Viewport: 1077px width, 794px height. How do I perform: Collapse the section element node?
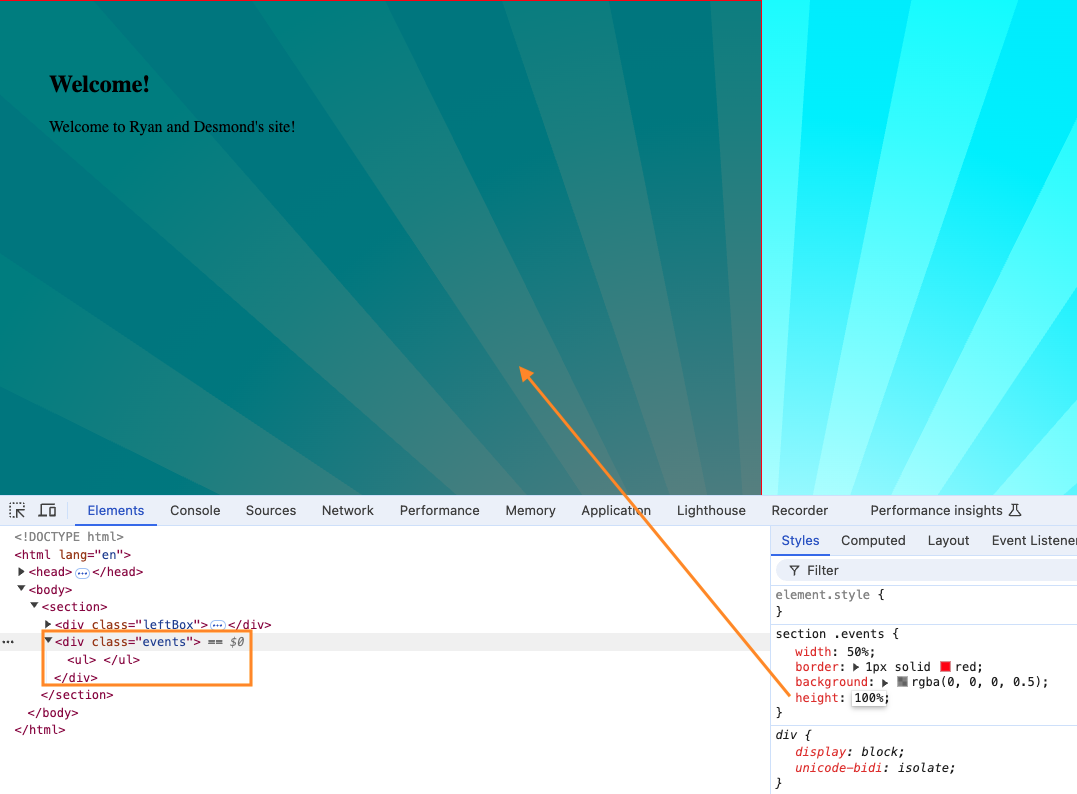[x=34, y=606]
